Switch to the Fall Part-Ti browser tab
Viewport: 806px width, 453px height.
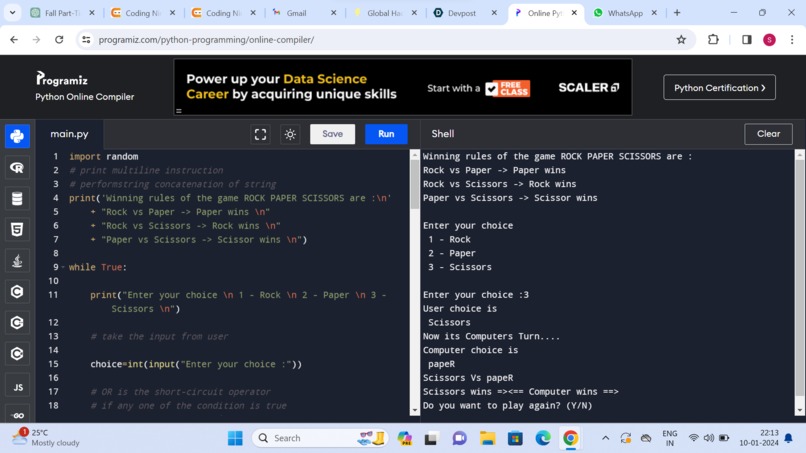(62, 13)
